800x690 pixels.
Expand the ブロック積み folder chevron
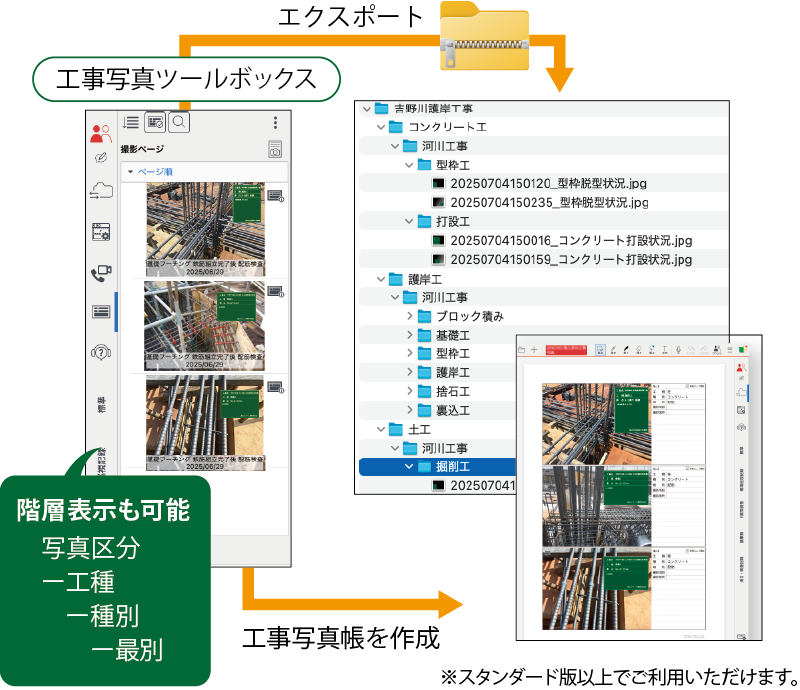410,316
